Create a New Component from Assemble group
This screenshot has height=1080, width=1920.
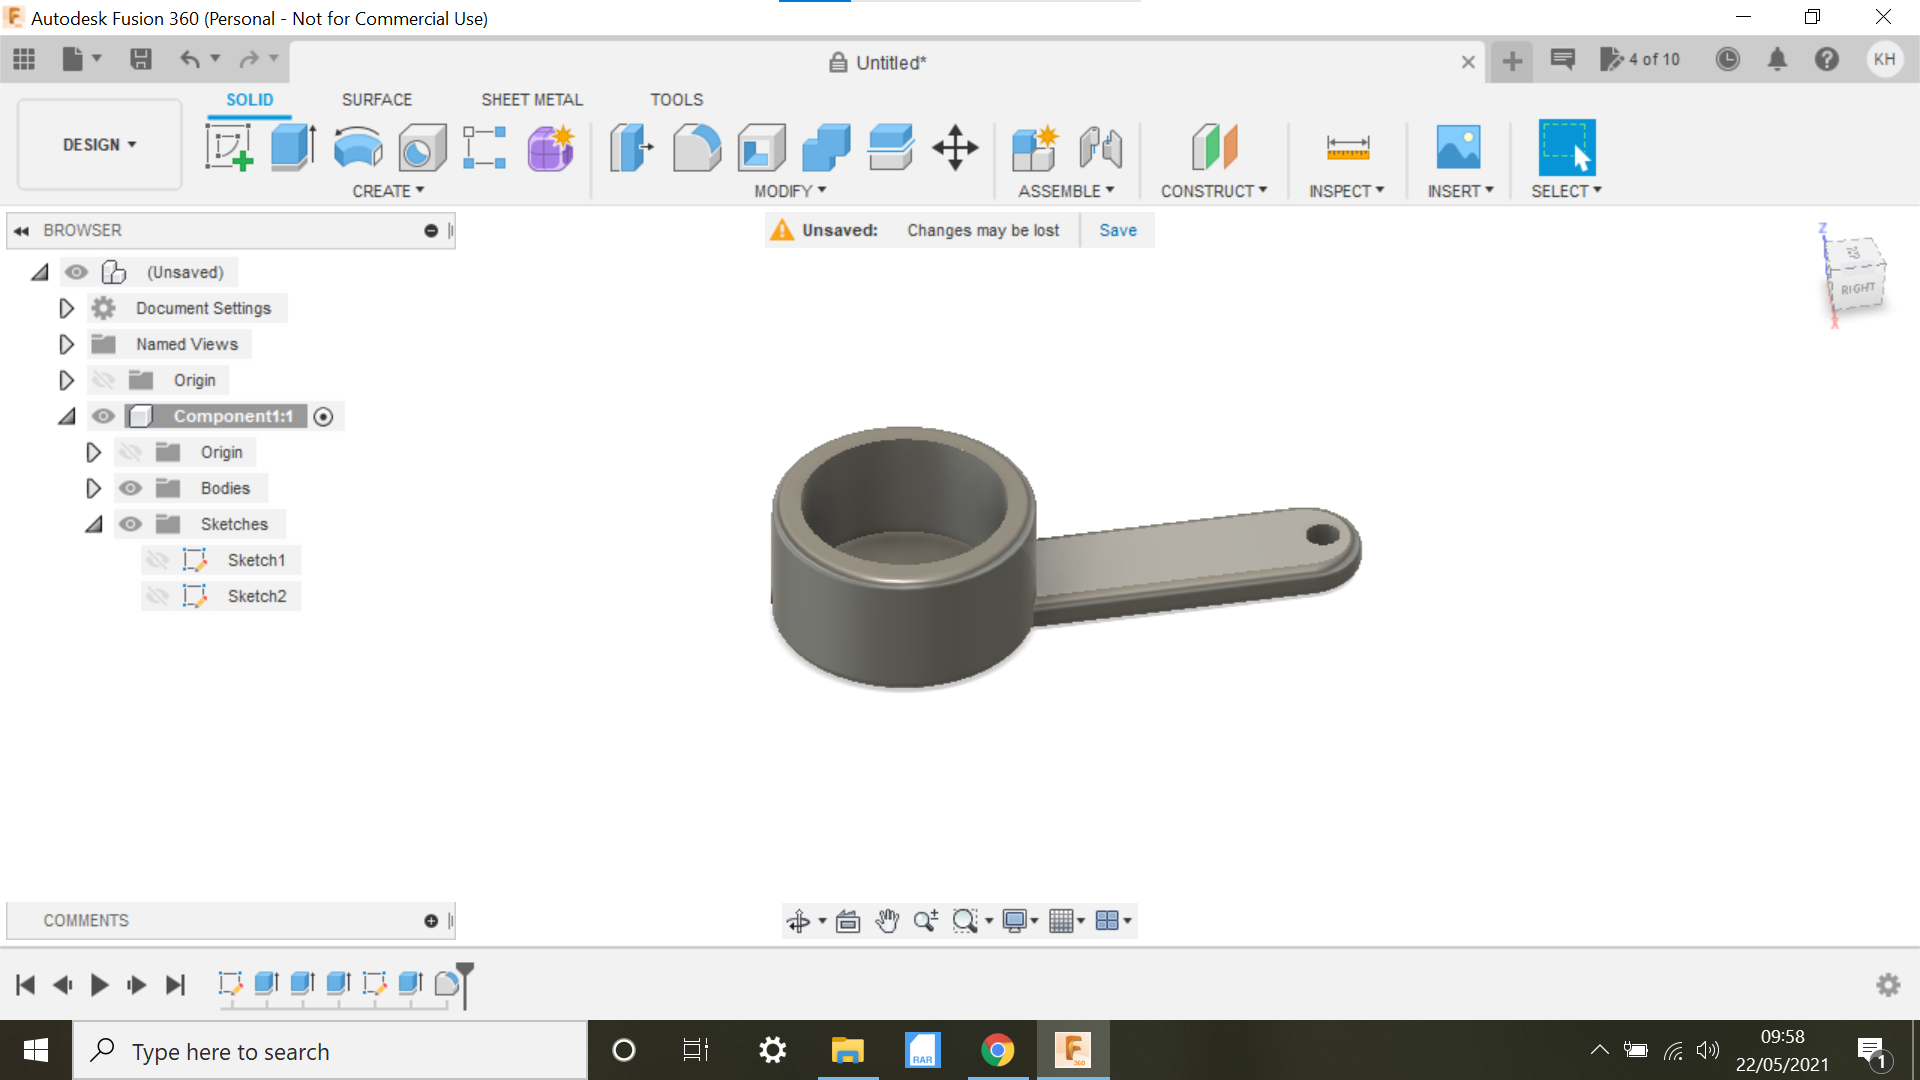click(x=1035, y=148)
